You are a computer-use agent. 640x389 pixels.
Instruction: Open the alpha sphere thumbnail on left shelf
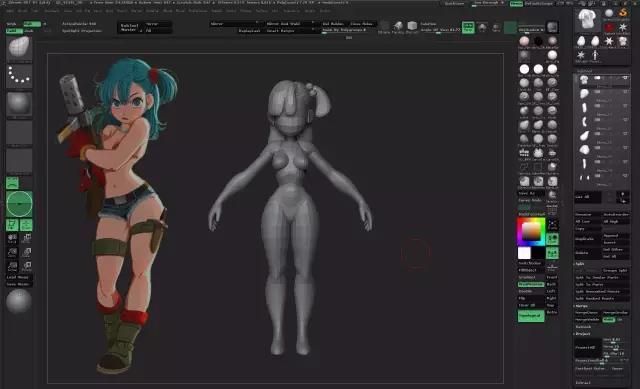click(x=19, y=104)
